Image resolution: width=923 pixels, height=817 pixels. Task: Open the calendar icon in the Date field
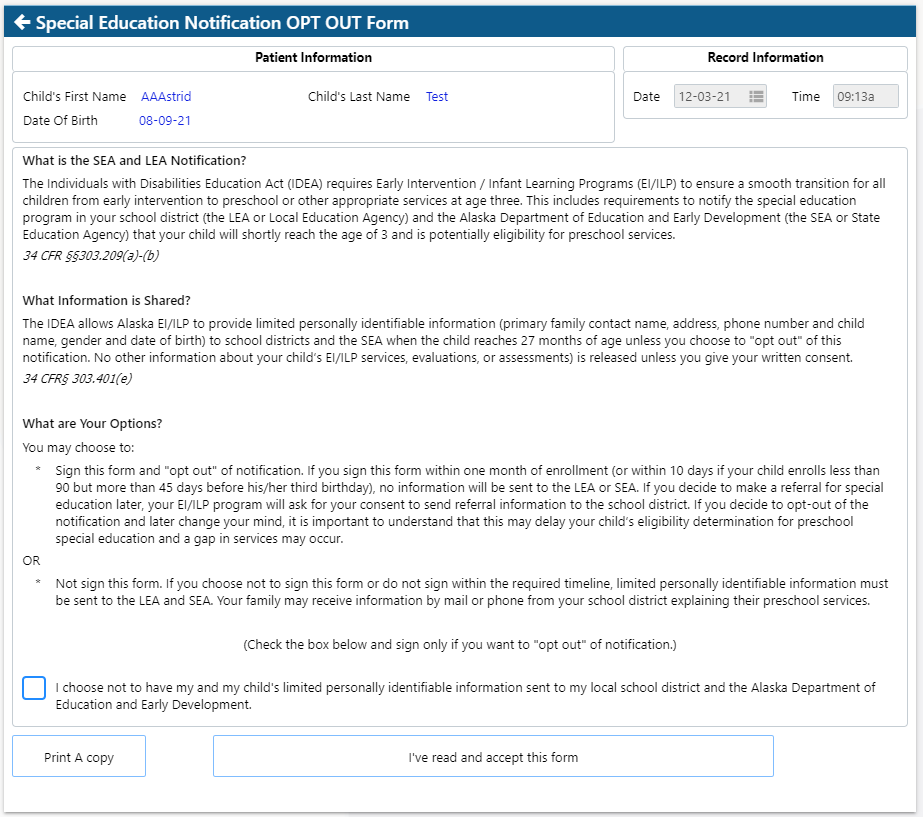[756, 97]
